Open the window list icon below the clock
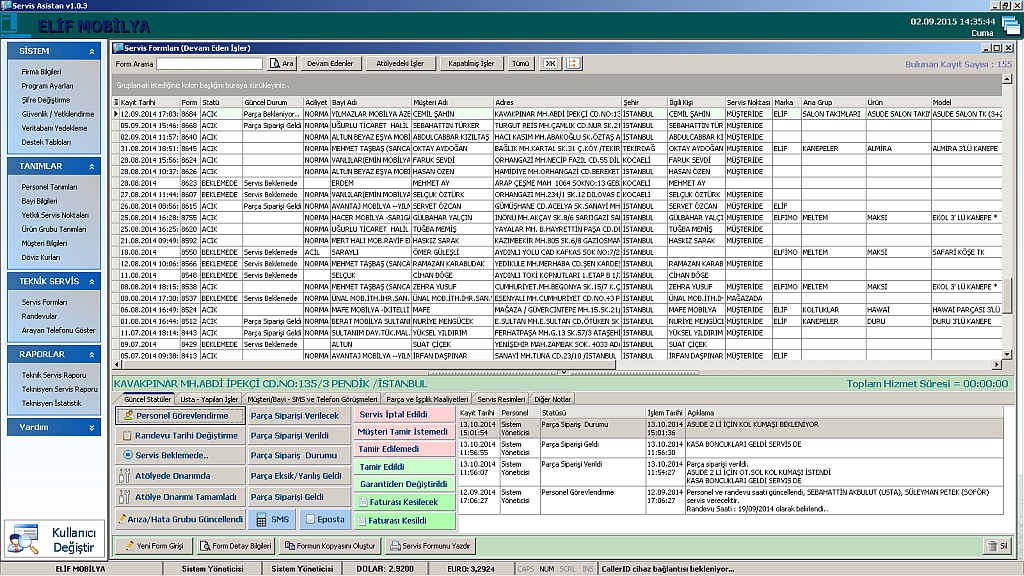The width and height of the screenshot is (1024, 576). coord(1010,26)
